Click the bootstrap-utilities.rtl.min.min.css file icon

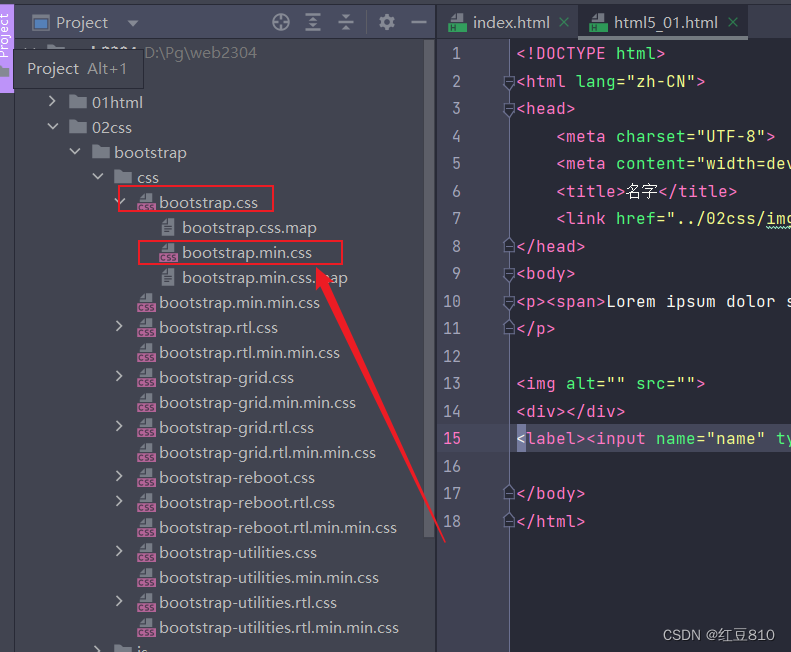tap(146, 628)
